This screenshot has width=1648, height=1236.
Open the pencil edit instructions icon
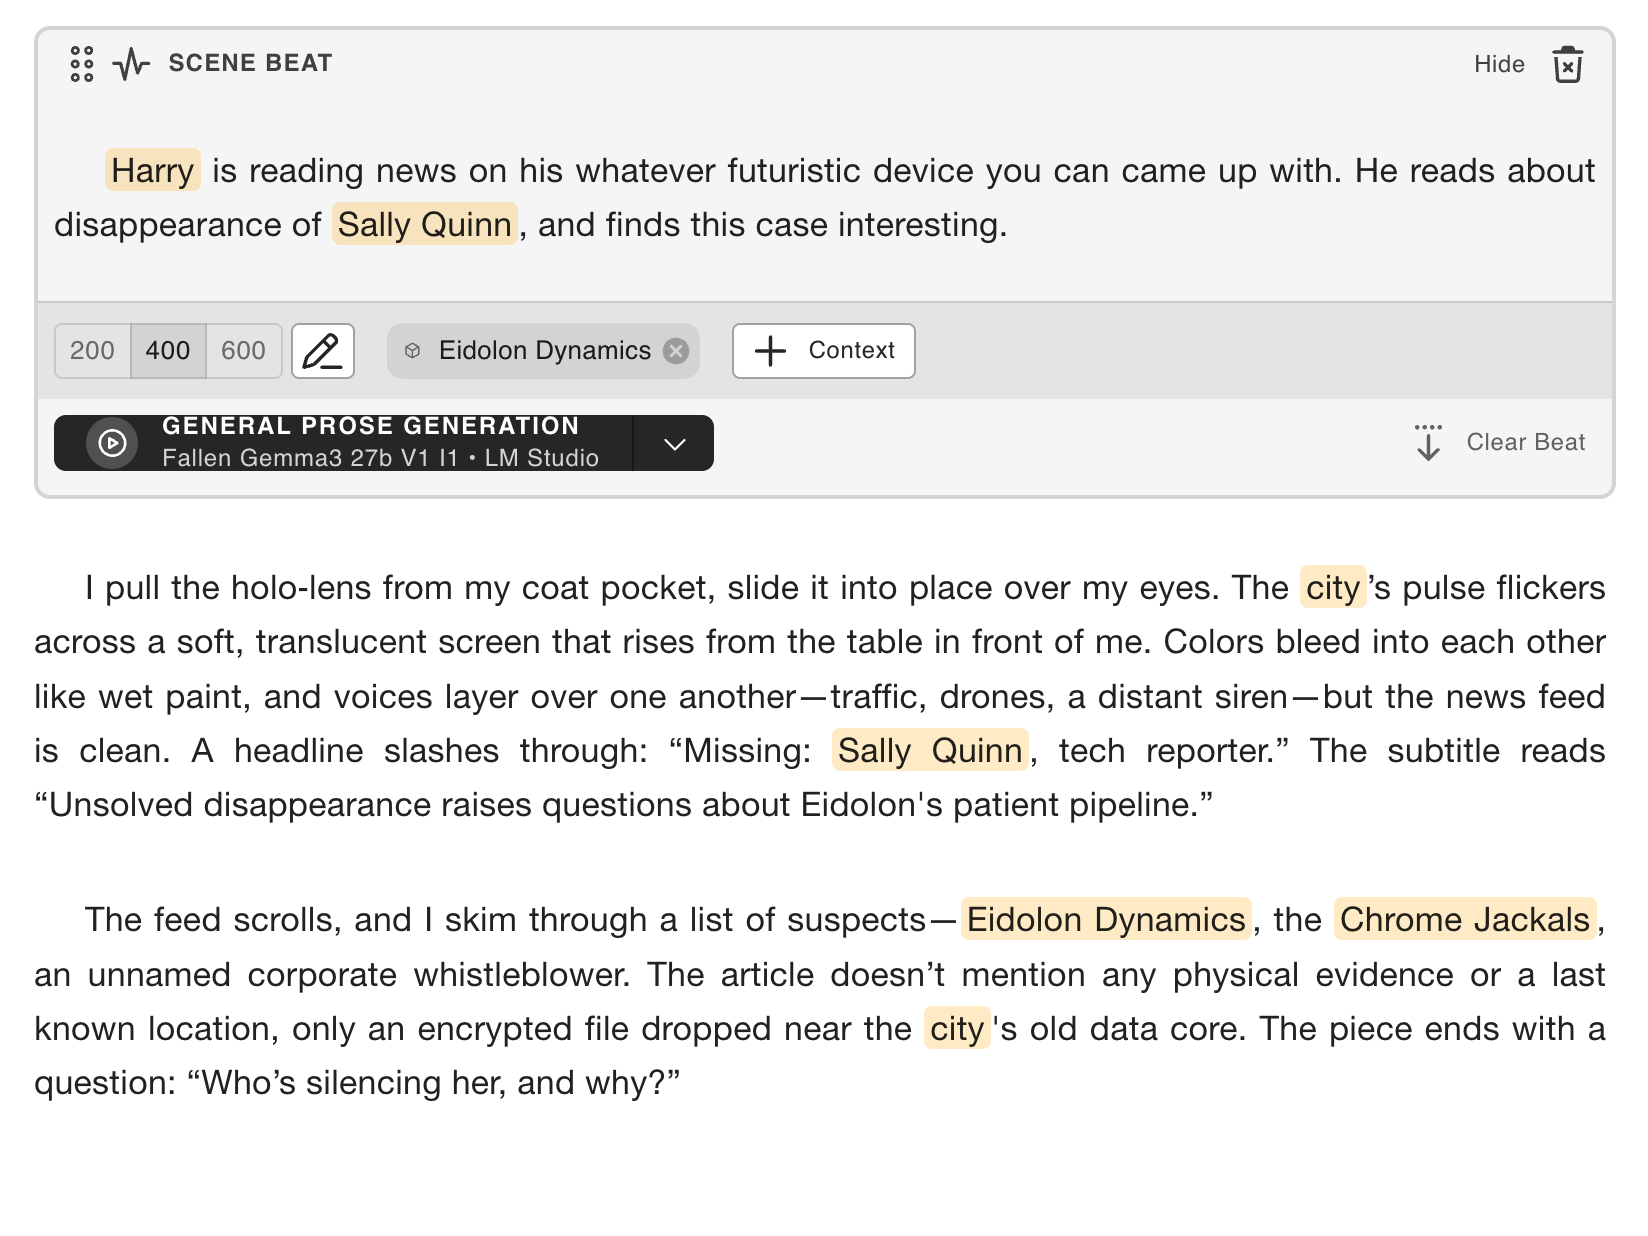pos(323,351)
